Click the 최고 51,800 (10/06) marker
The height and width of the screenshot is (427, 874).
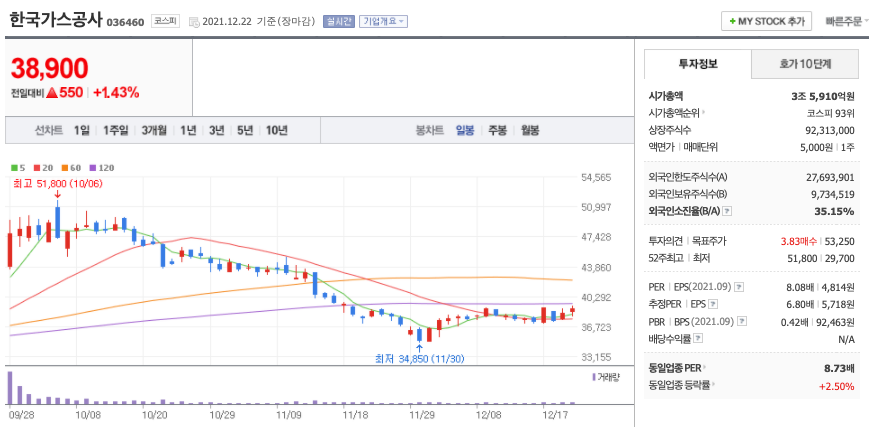pos(57,183)
